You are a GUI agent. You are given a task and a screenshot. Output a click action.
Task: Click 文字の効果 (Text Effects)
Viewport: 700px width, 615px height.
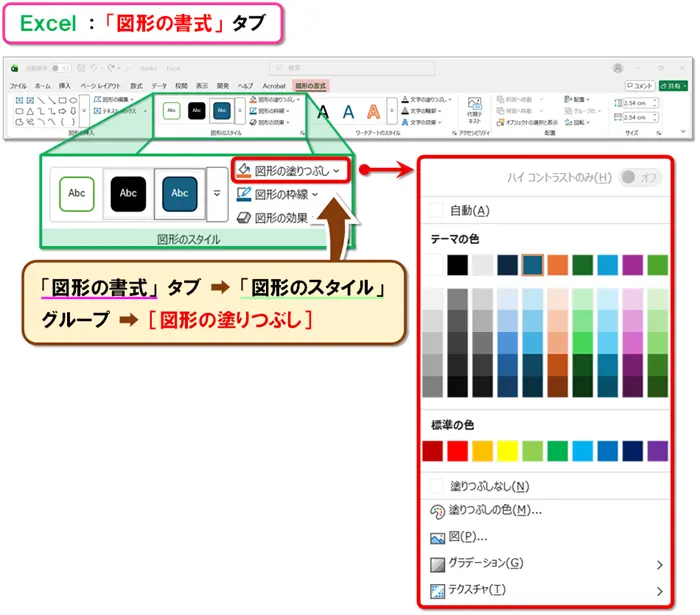(421, 122)
